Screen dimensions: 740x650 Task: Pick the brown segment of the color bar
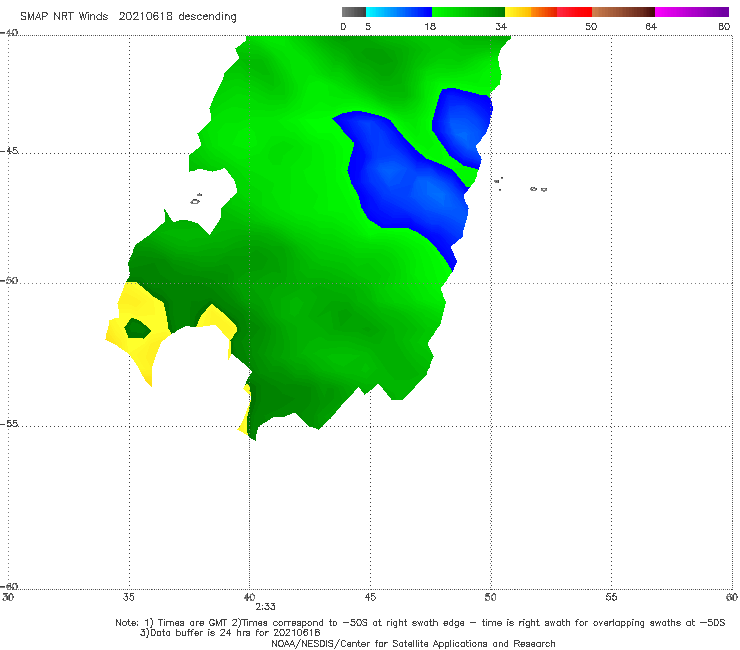623,12
